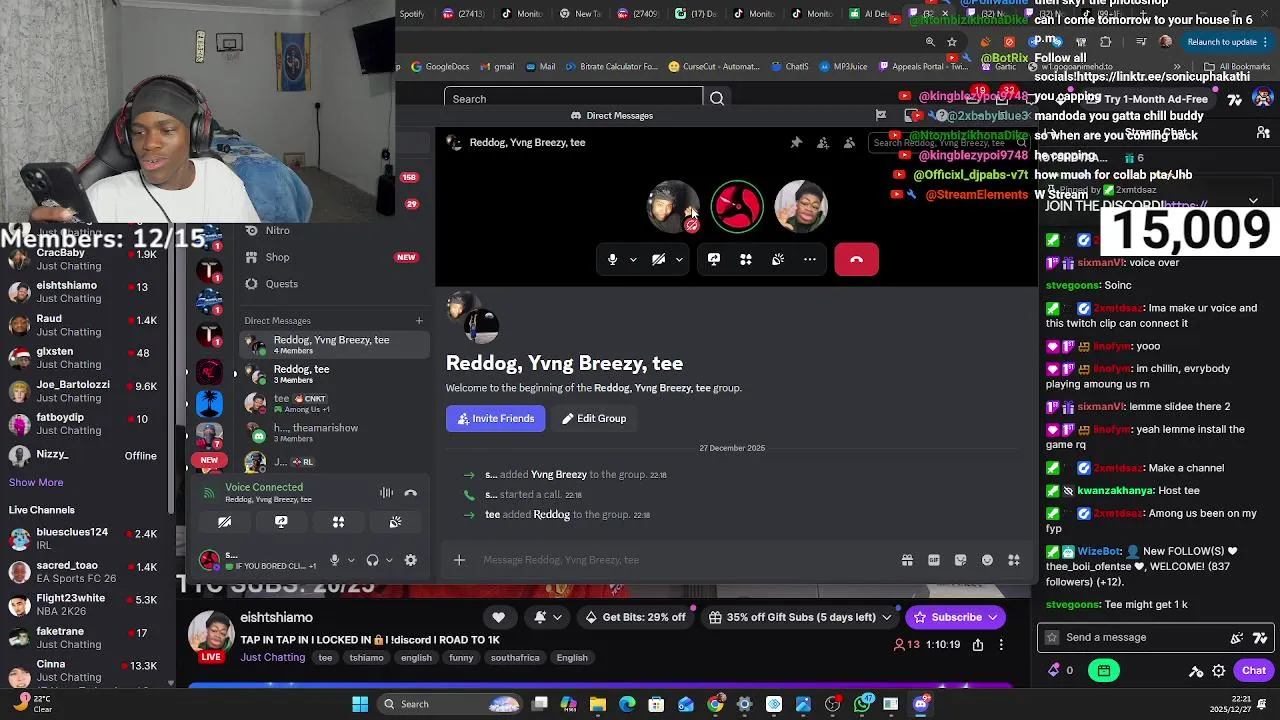Open sticker picker in message bar

(960, 560)
